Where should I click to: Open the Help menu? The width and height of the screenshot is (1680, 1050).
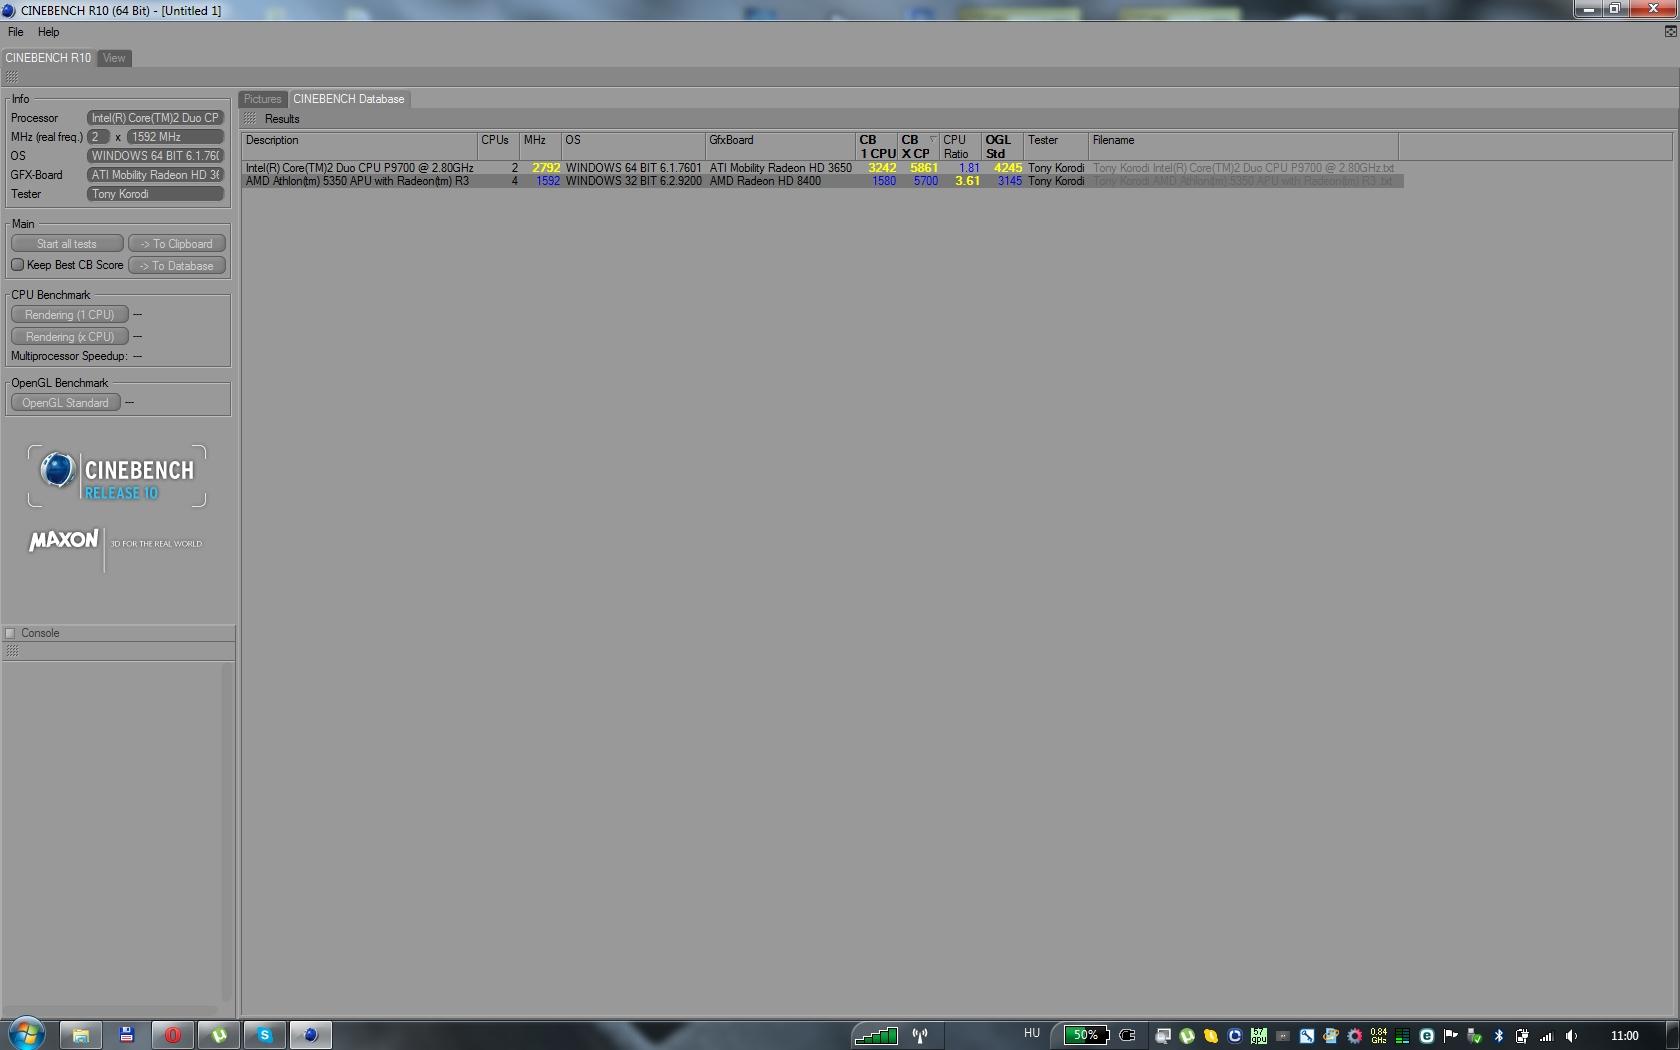point(49,32)
